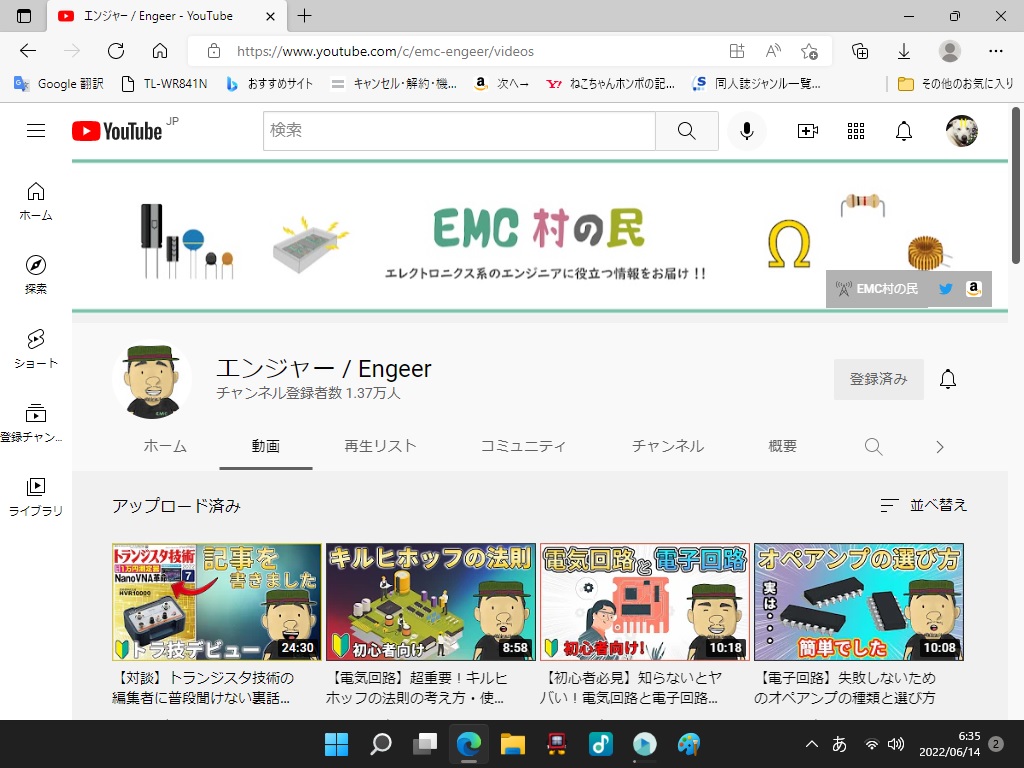Open browser collections icon
Image resolution: width=1024 pixels, height=768 pixels.
click(x=860, y=51)
